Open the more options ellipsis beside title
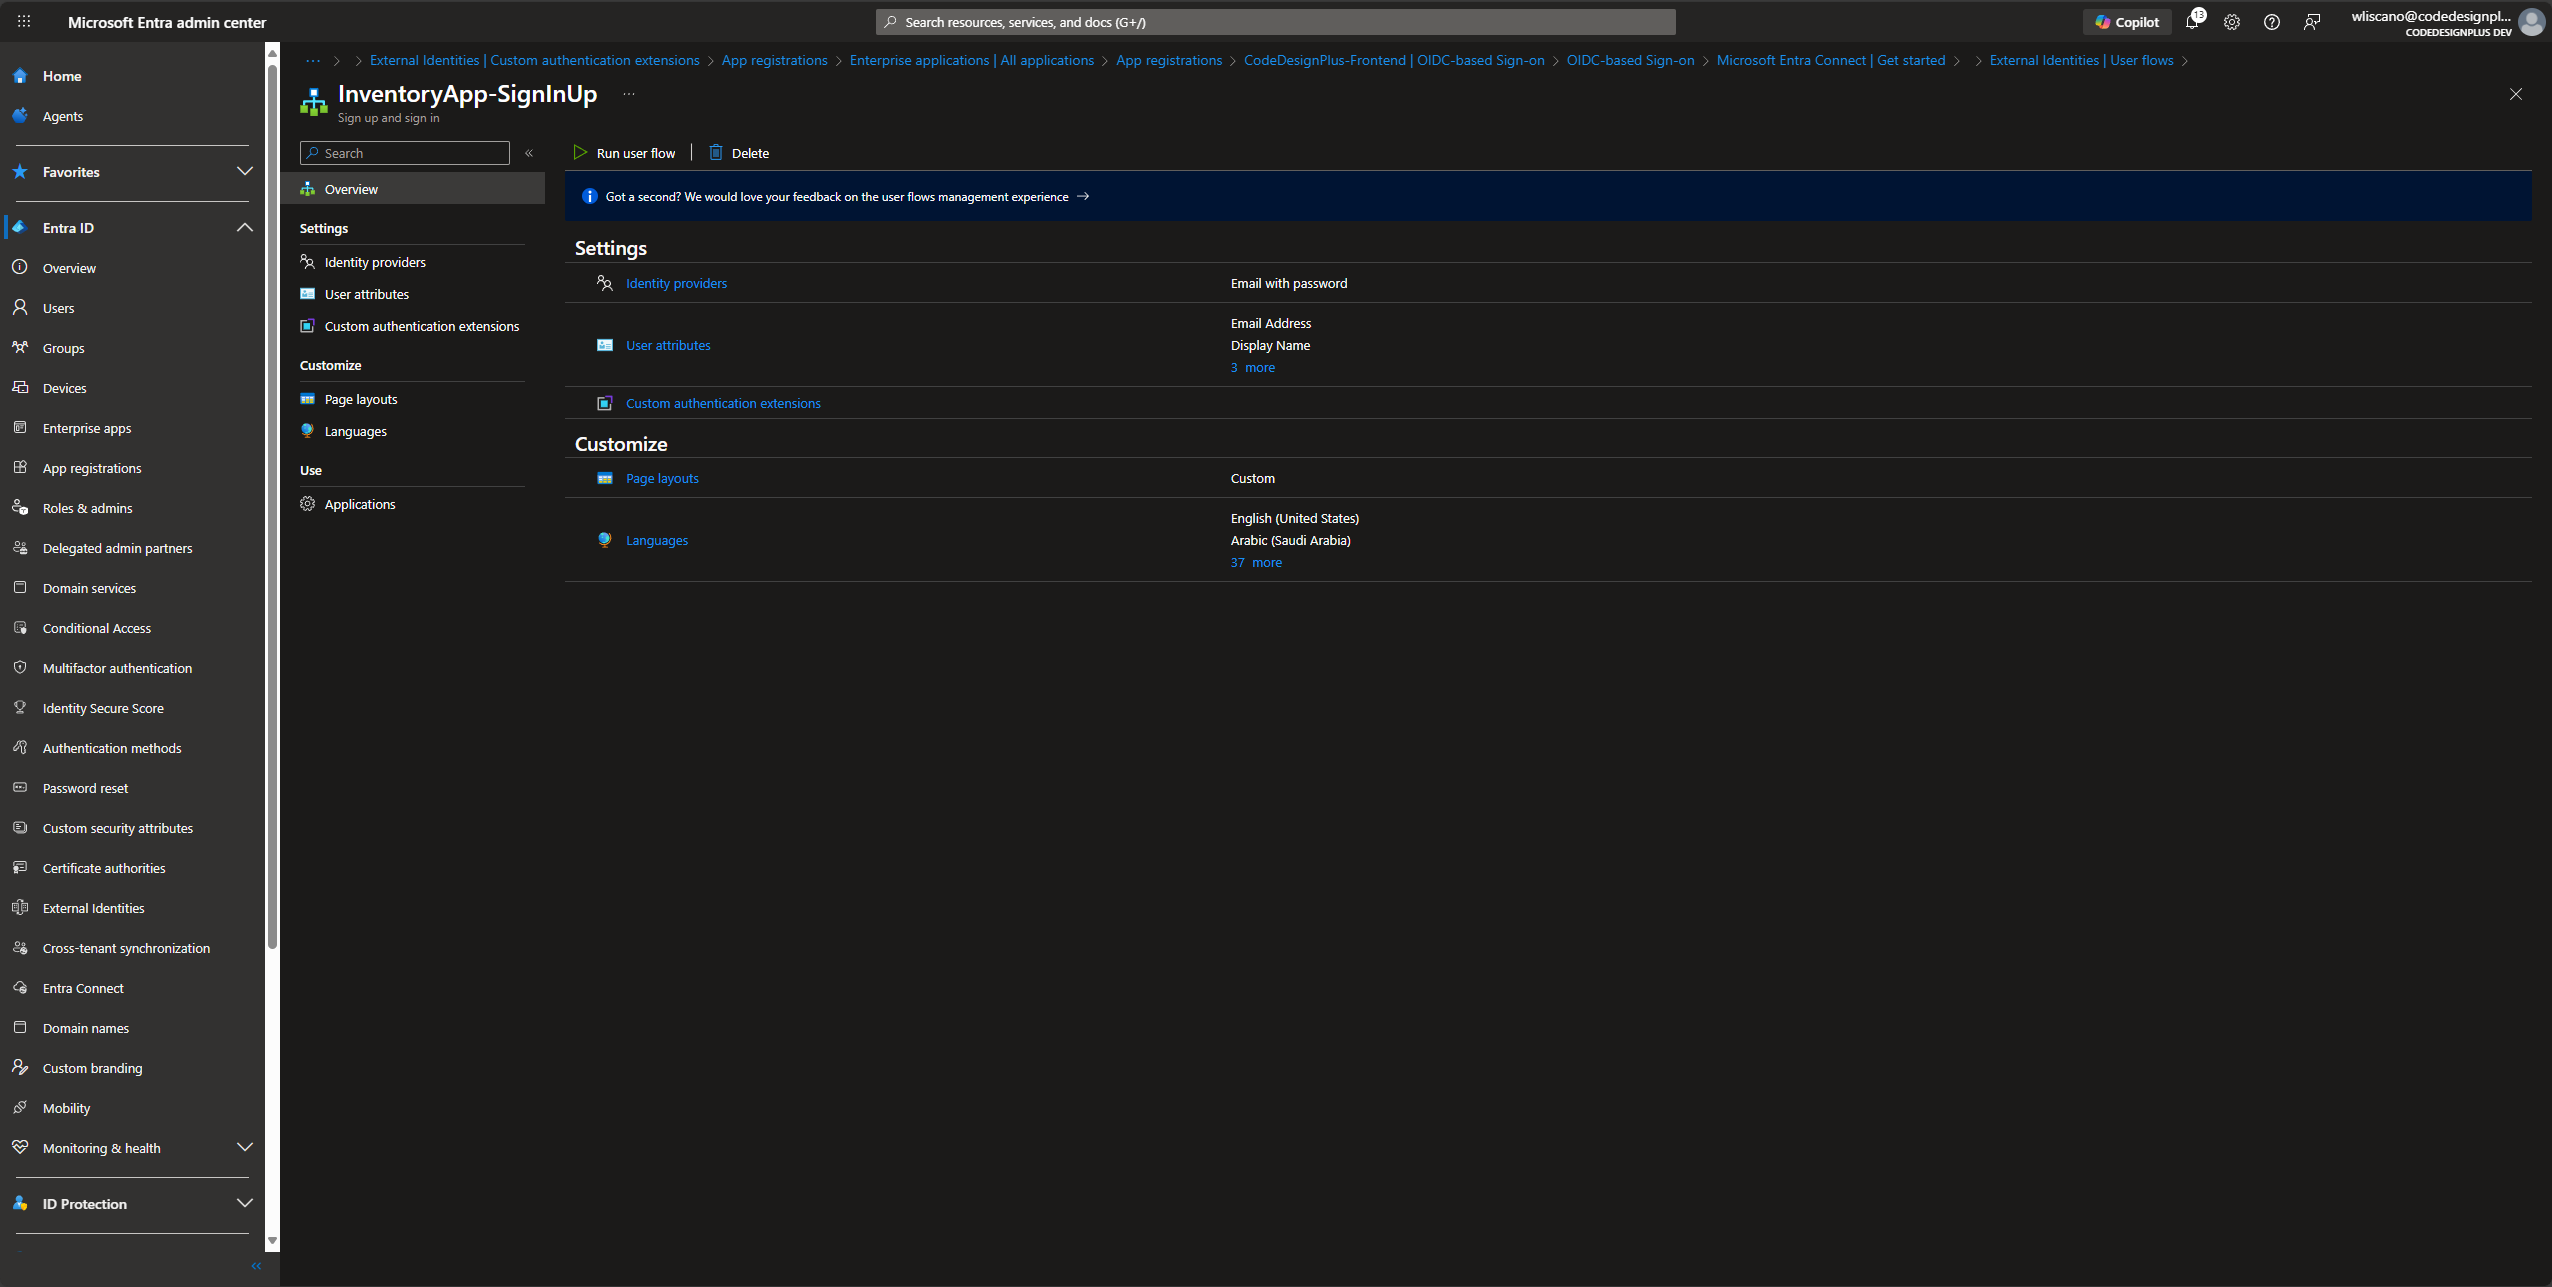 [x=629, y=93]
